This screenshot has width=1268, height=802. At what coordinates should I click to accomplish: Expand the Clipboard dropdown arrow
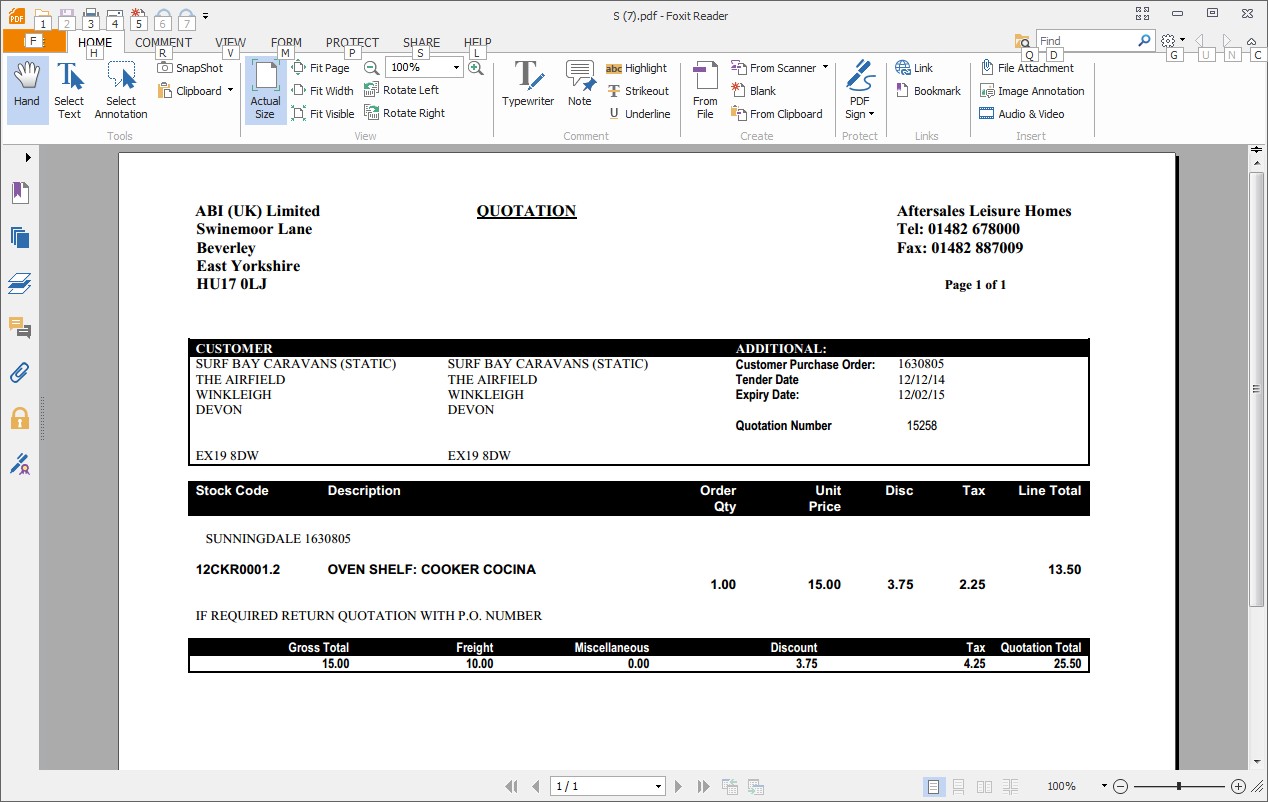point(230,91)
